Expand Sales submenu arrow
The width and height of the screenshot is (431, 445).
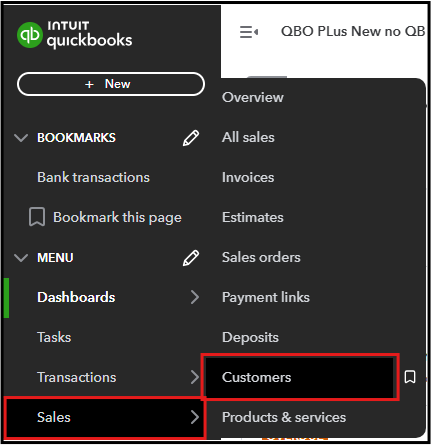(195, 417)
